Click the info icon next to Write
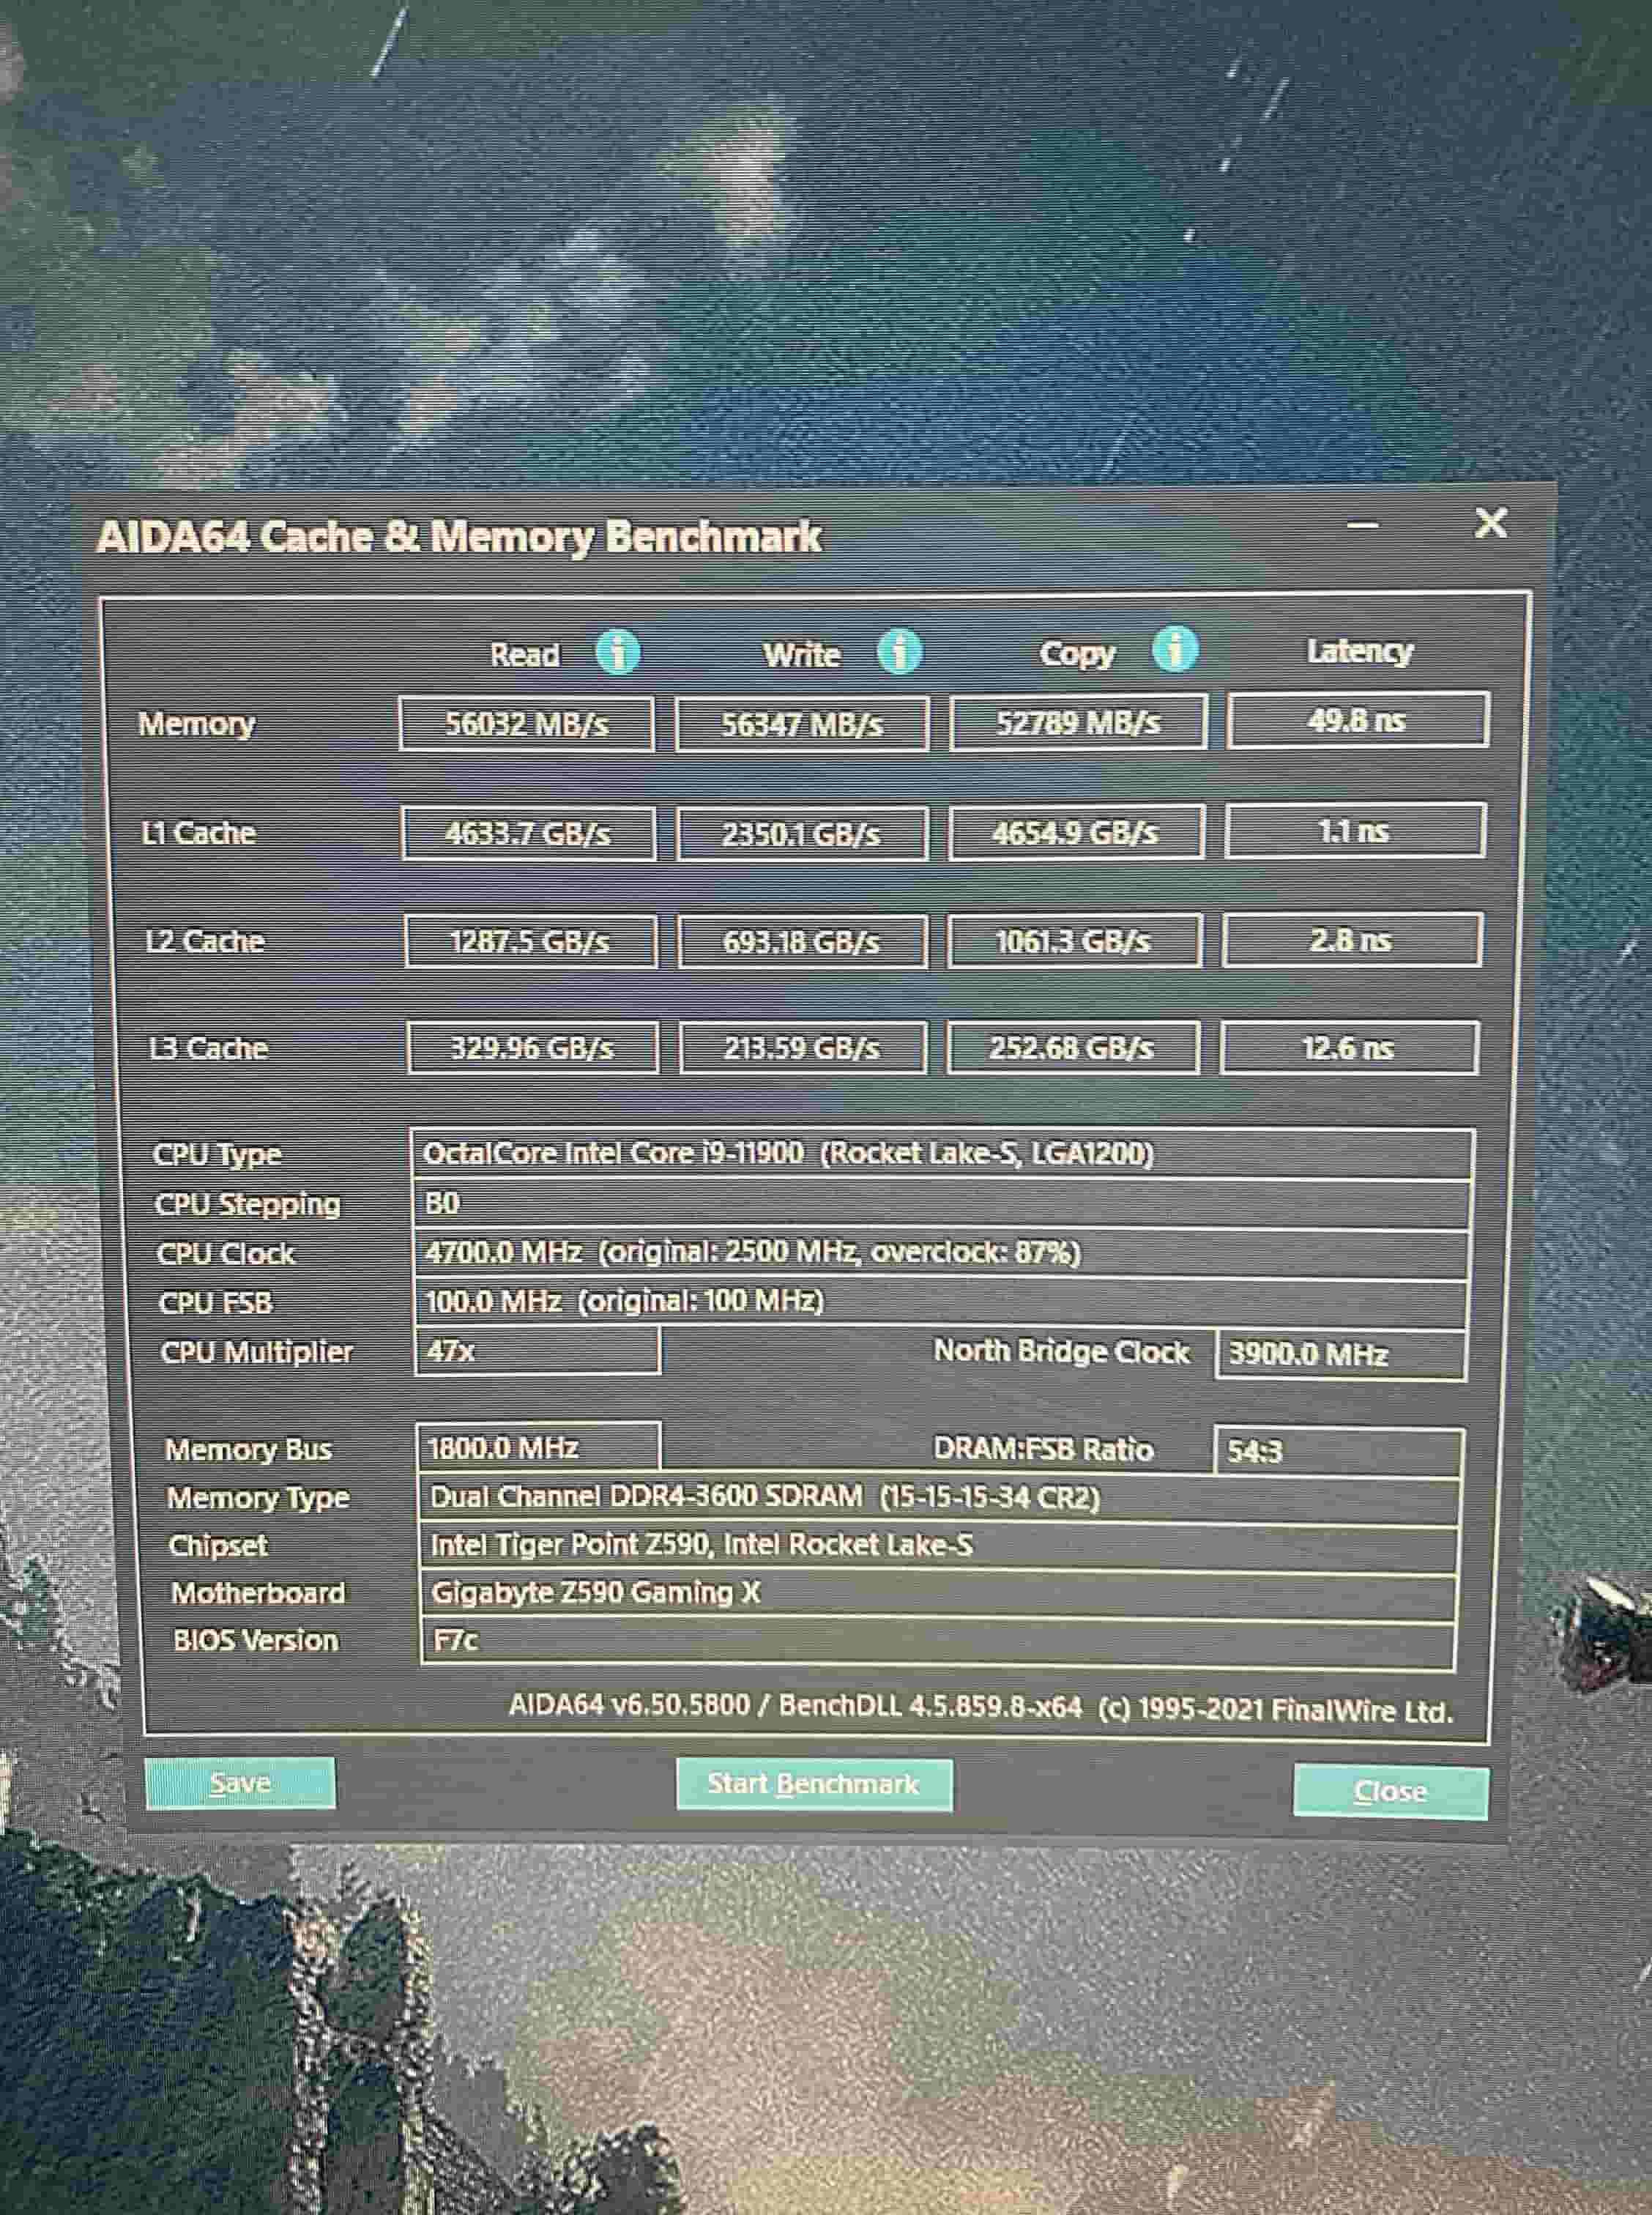Screen dimensions: 1652x2215 click(x=899, y=651)
